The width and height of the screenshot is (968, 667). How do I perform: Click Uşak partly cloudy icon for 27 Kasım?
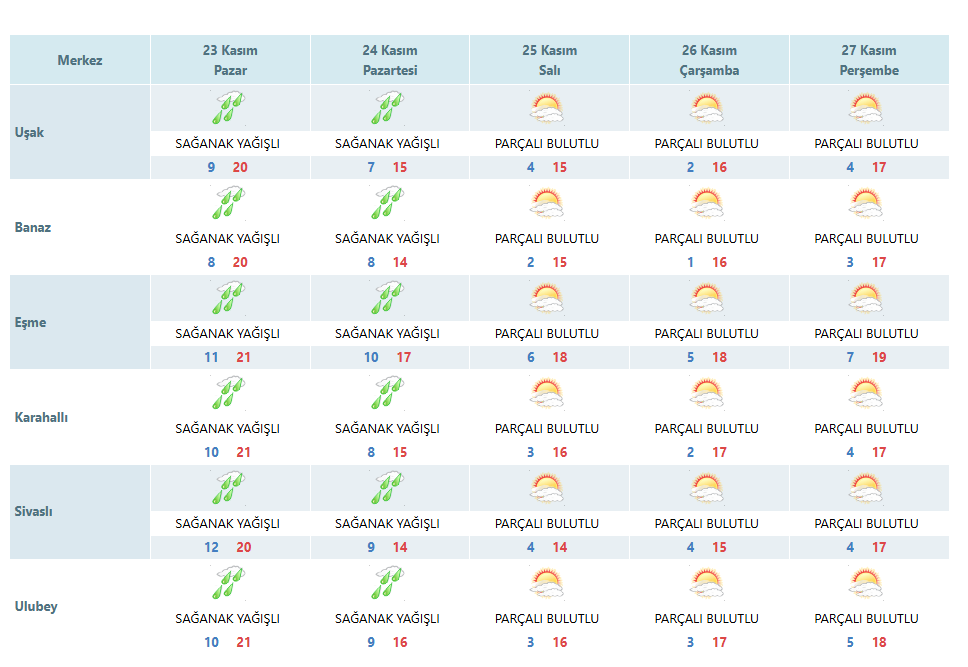point(866,108)
